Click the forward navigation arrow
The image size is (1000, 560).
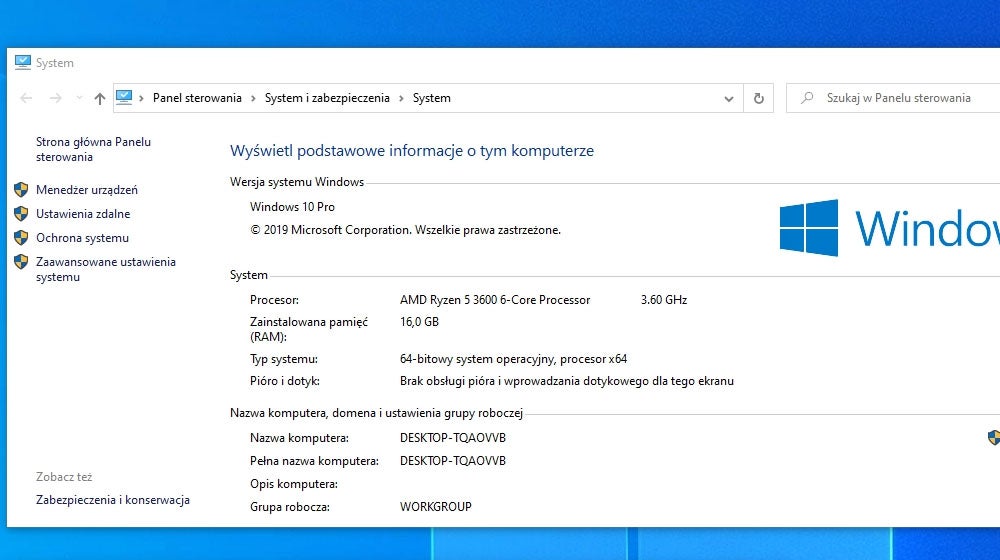[55, 98]
